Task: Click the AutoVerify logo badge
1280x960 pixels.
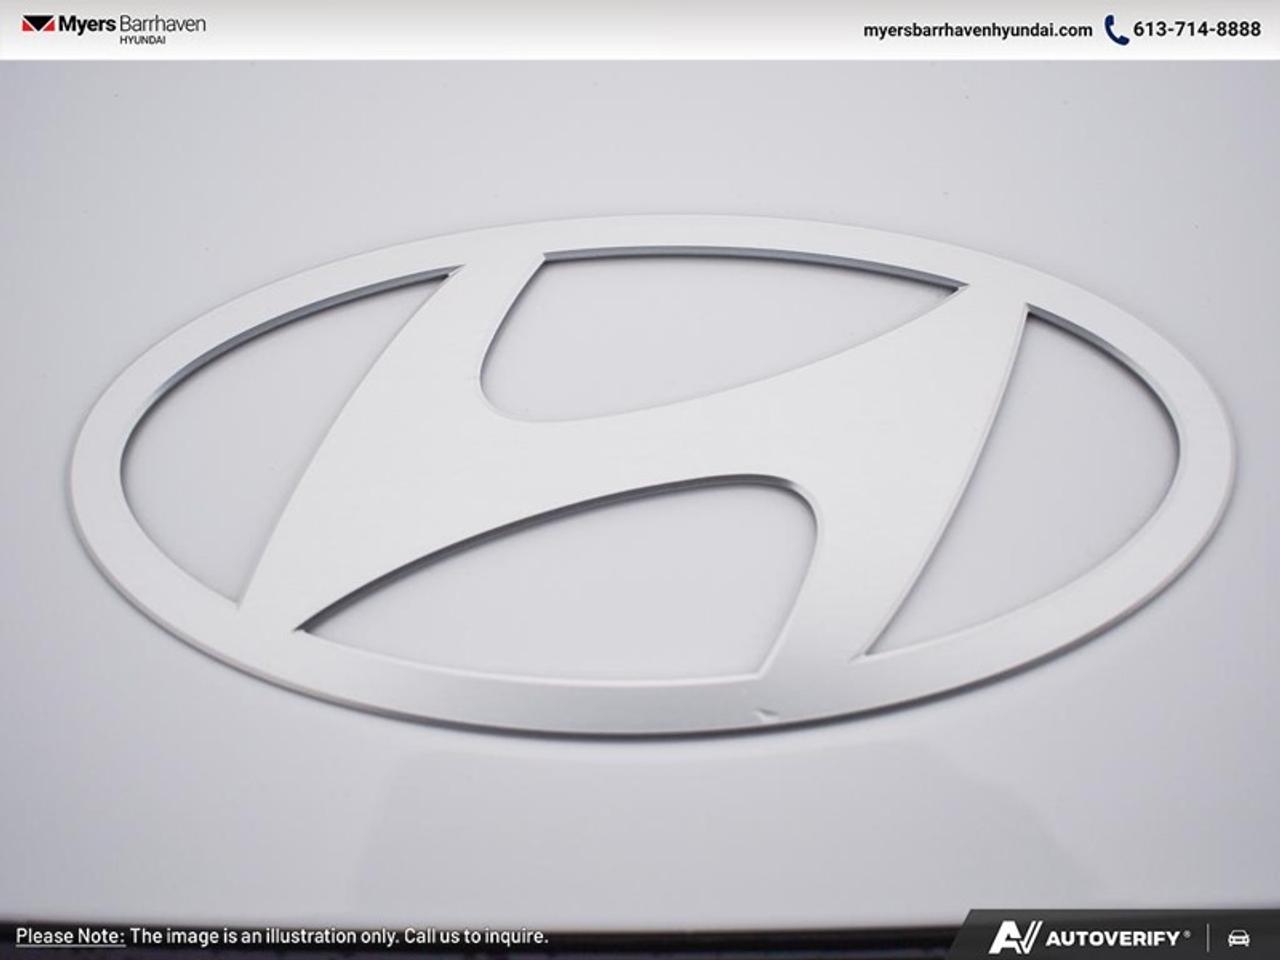Action: [1090, 937]
